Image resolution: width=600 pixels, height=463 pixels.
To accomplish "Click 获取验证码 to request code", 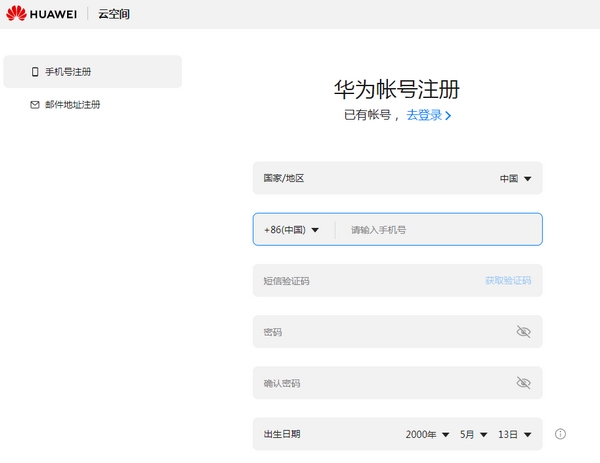I will click(x=508, y=281).
